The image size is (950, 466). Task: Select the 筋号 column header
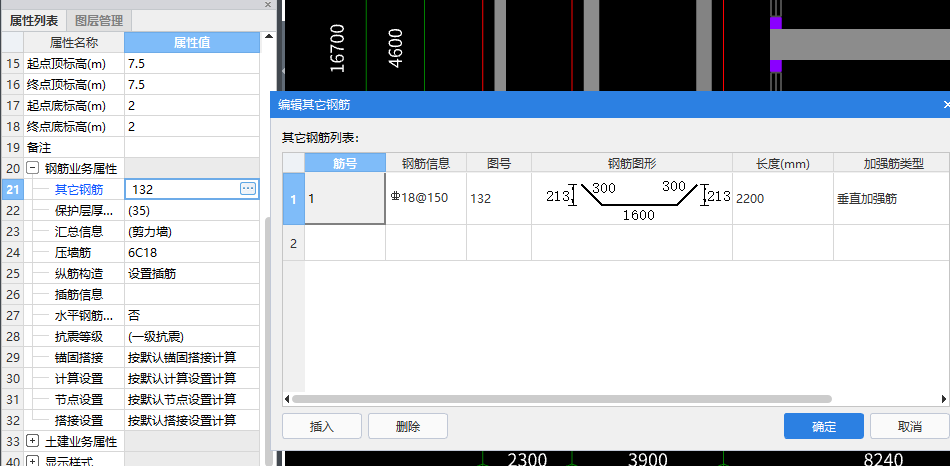pyautogui.click(x=345, y=163)
